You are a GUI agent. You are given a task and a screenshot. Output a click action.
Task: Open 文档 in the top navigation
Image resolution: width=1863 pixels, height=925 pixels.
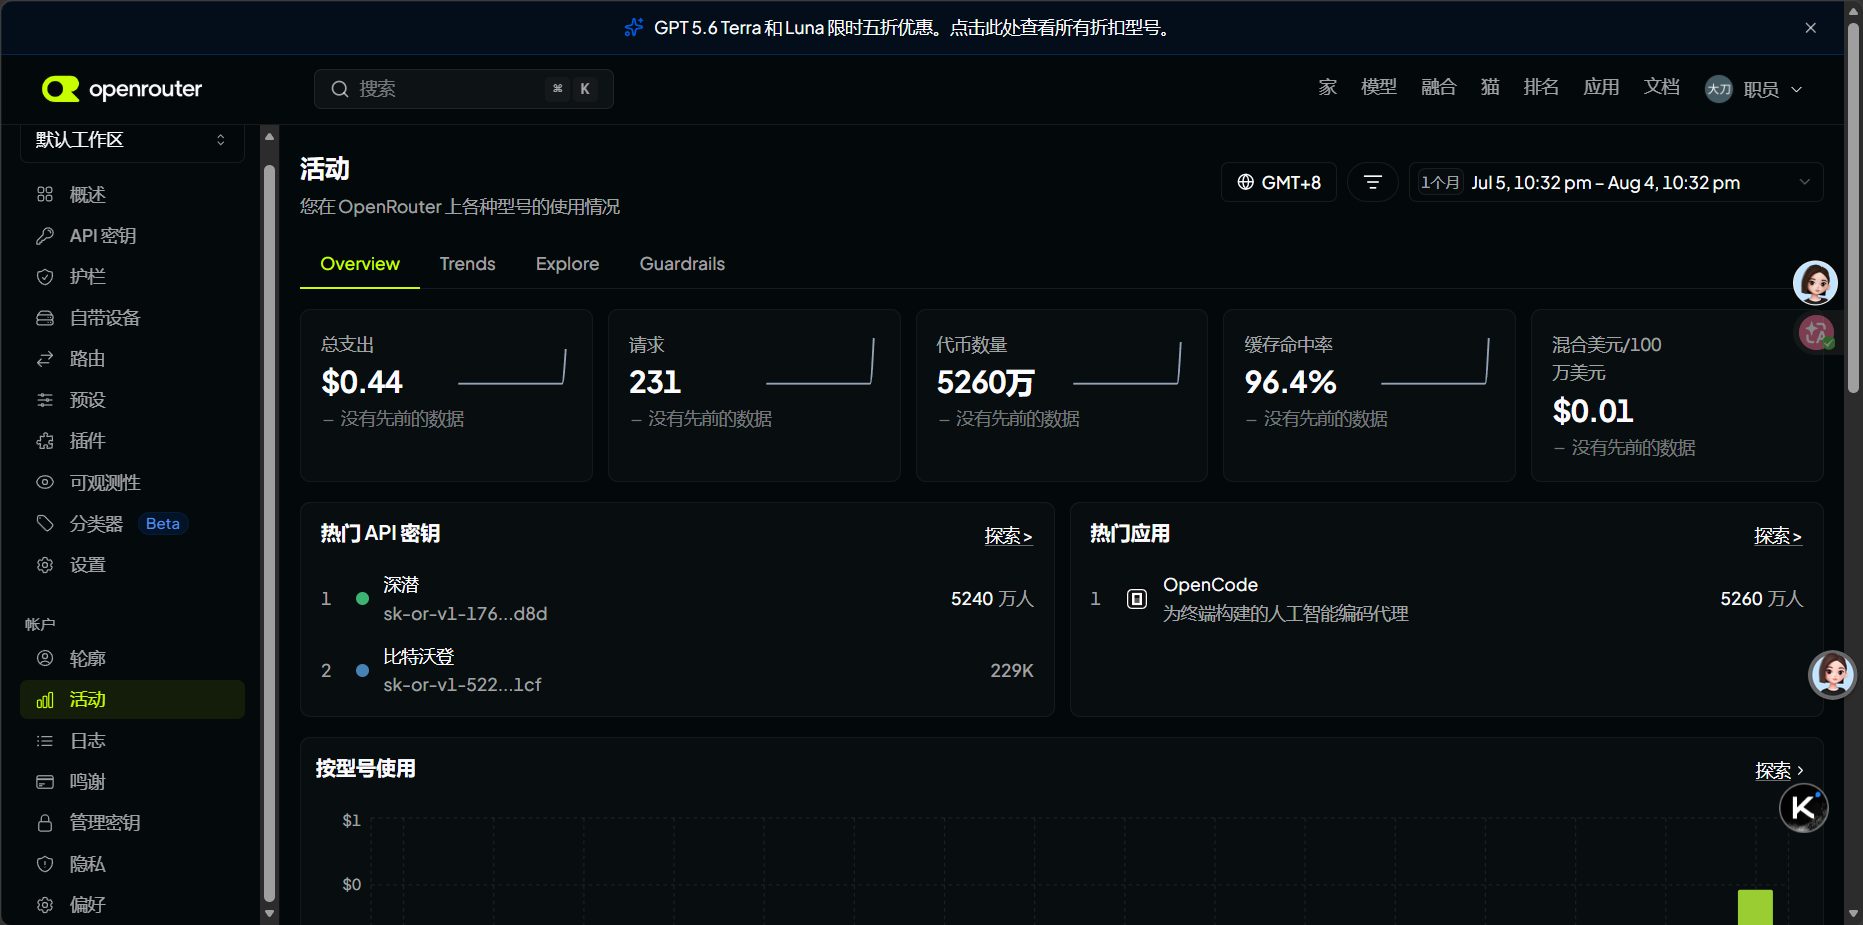(x=1662, y=88)
